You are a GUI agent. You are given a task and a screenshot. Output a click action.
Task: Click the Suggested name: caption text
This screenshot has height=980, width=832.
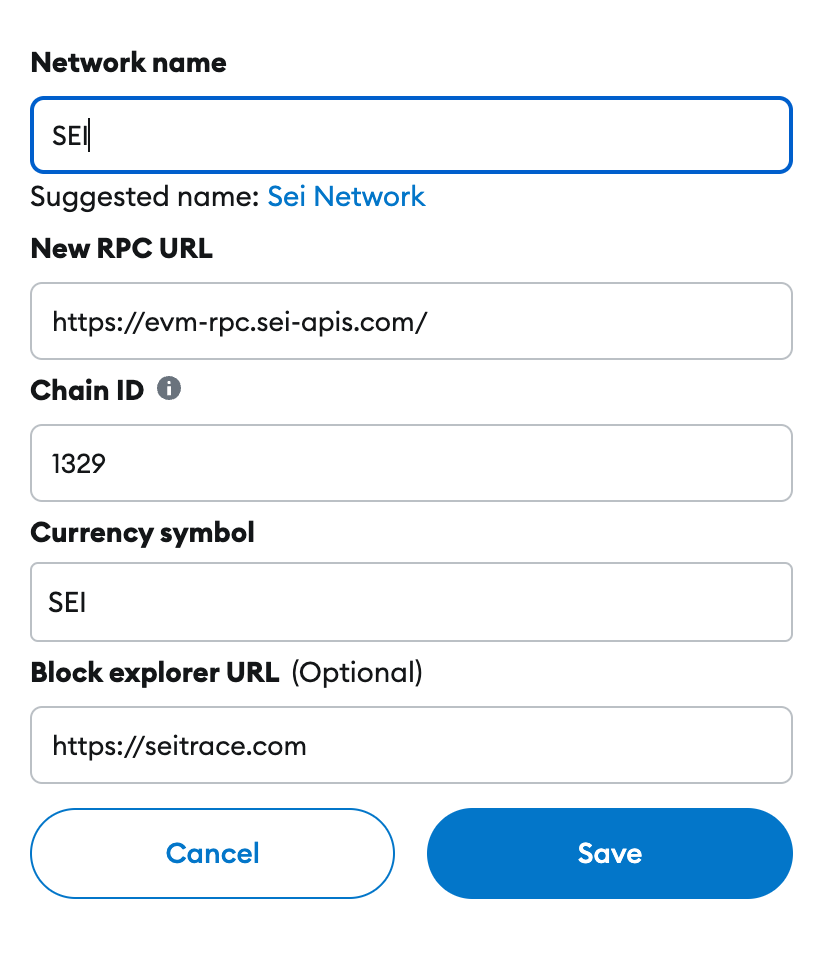[x=145, y=196]
